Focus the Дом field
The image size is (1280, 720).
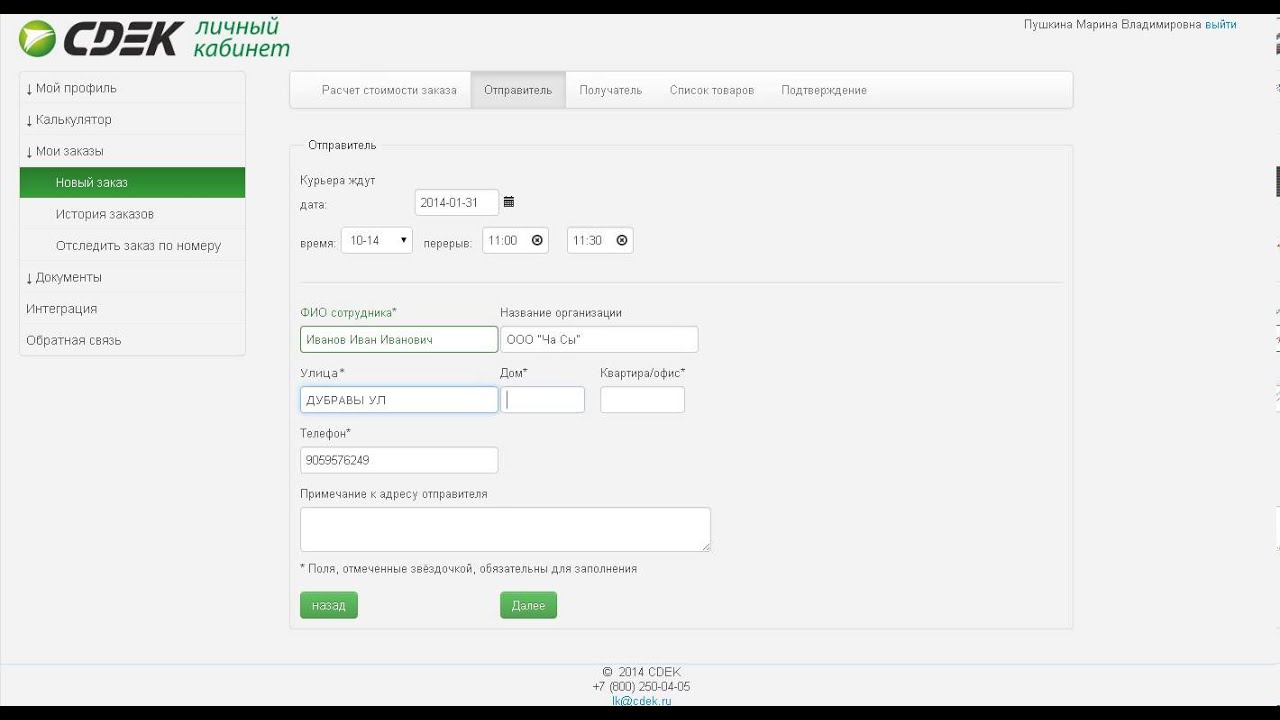542,400
